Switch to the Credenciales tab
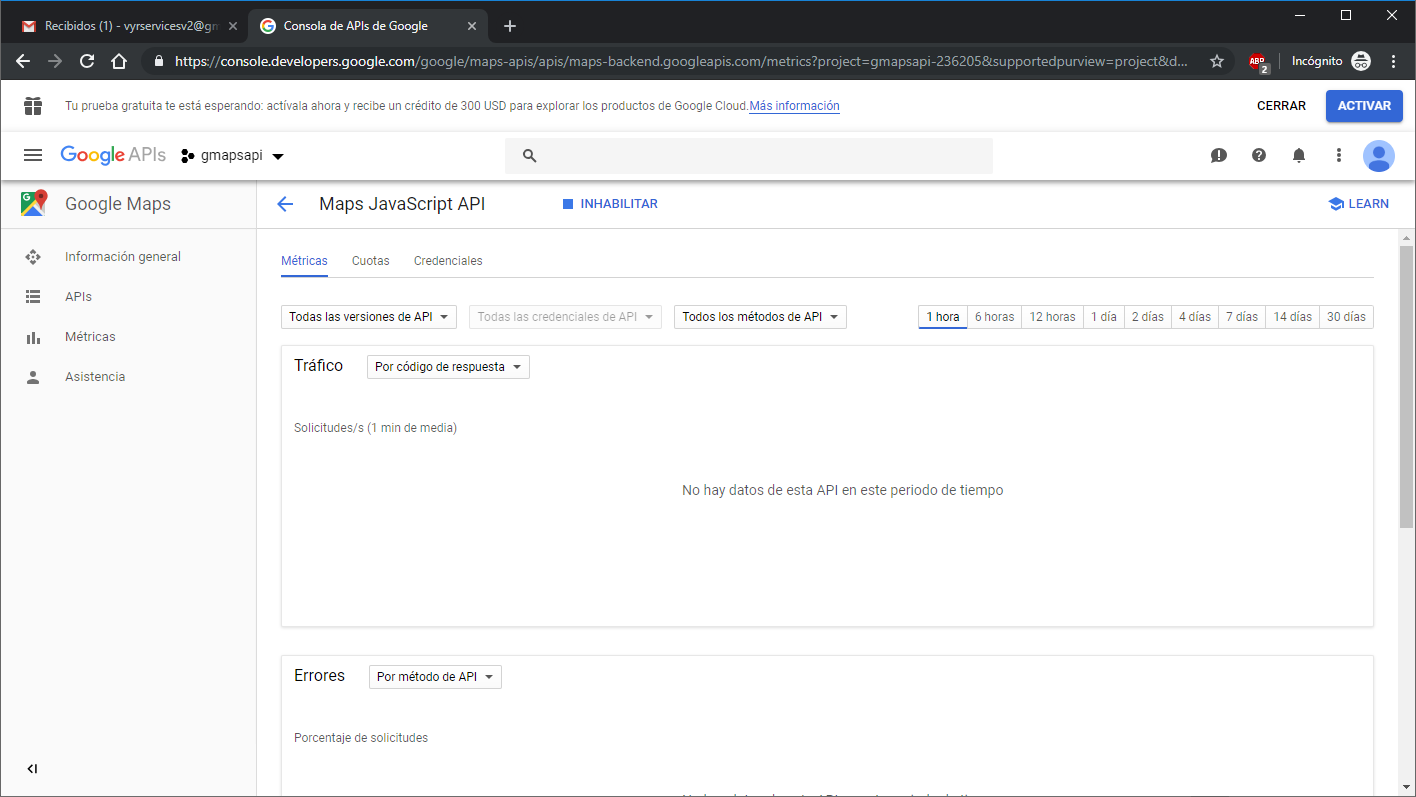Screen dimensions: 1416x797 click(448, 261)
